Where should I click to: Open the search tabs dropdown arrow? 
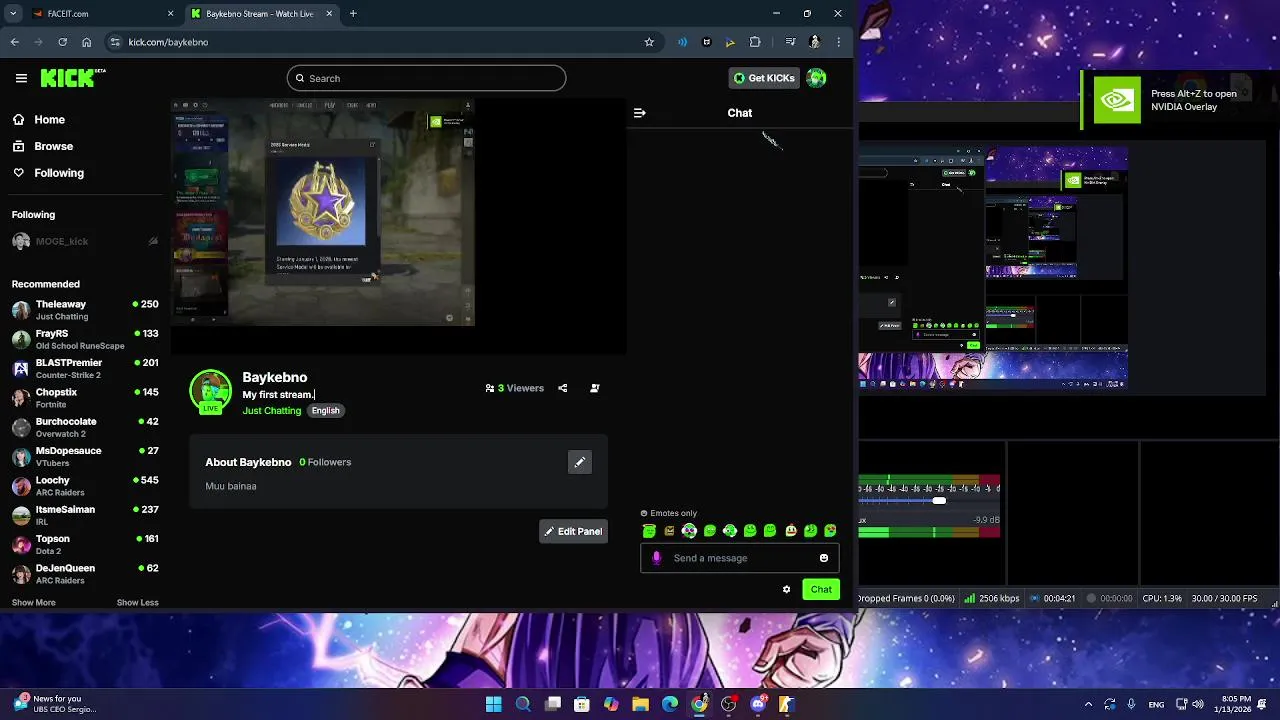(13, 14)
